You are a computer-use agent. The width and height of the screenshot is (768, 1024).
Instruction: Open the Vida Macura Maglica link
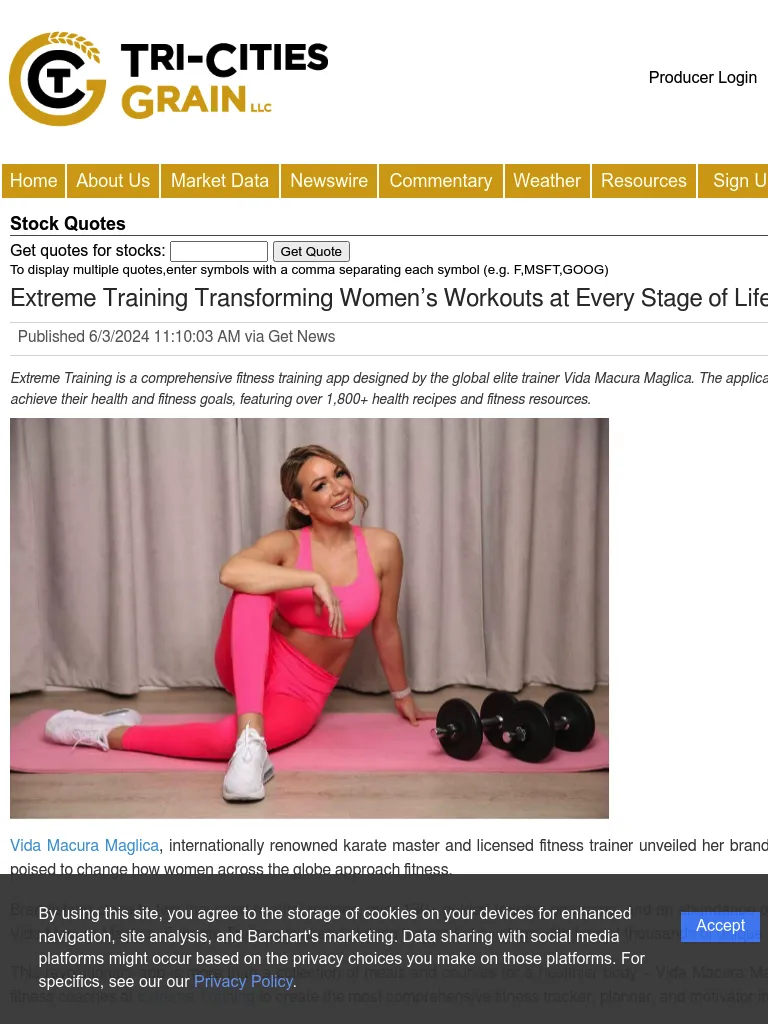coord(85,846)
